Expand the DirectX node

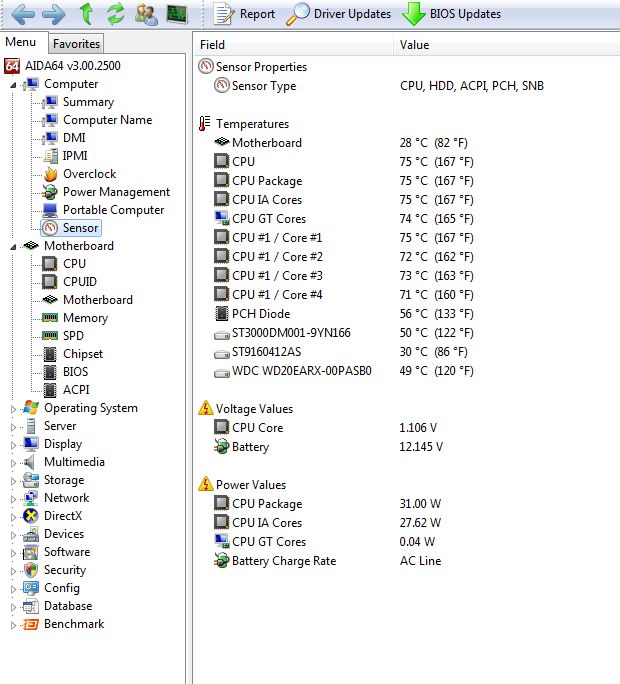[x=13, y=517]
